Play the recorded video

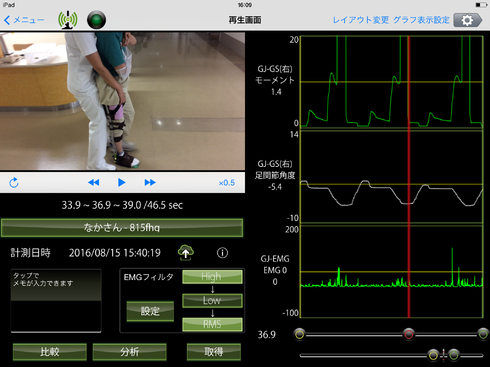[x=122, y=183]
